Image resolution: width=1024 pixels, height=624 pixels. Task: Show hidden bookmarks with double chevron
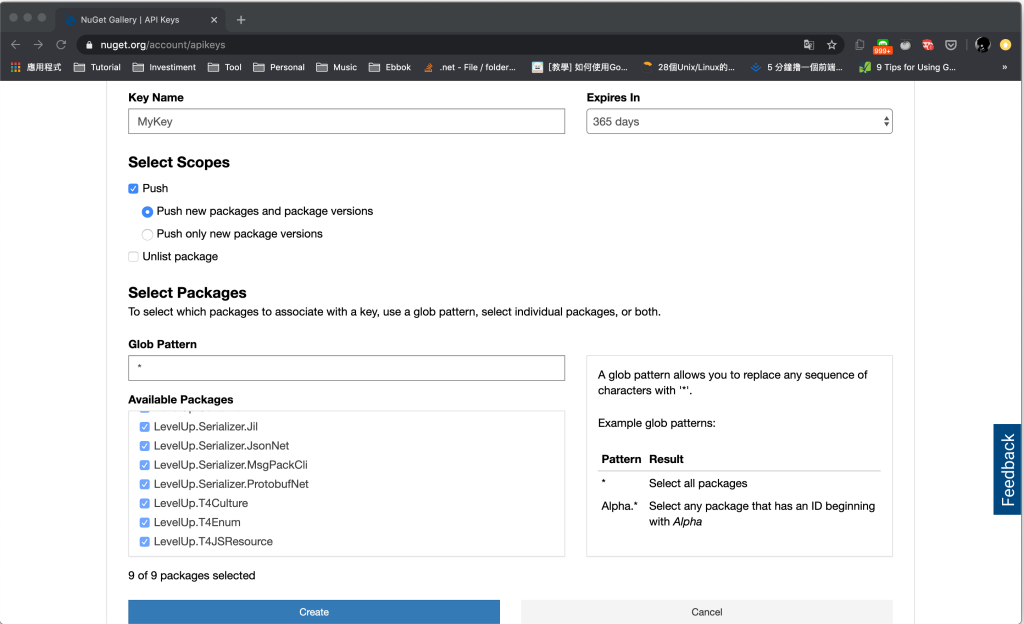[1004, 67]
